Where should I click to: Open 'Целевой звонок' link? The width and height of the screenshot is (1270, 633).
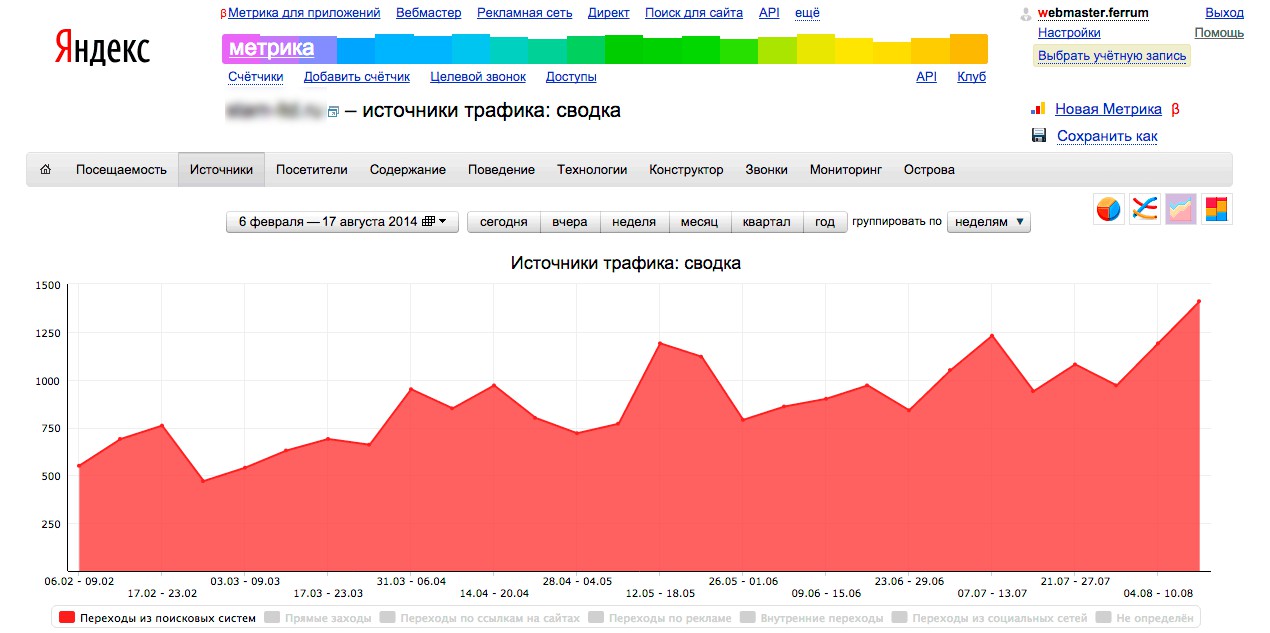point(478,77)
